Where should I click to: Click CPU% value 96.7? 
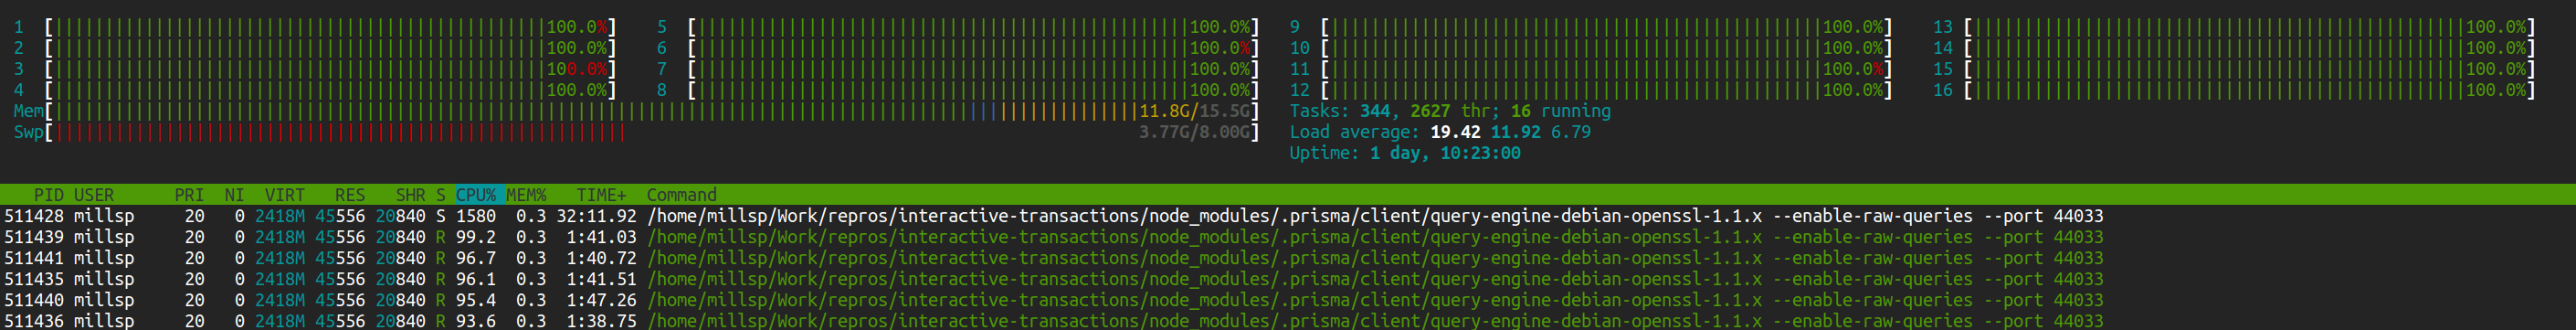tap(476, 258)
